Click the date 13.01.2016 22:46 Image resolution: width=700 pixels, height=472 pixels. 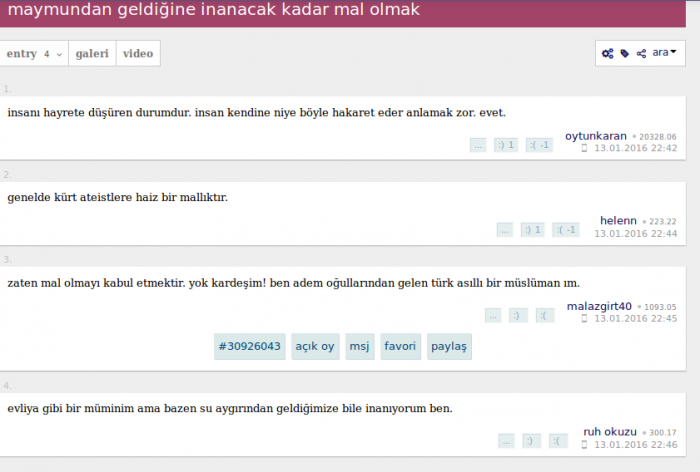(636, 445)
